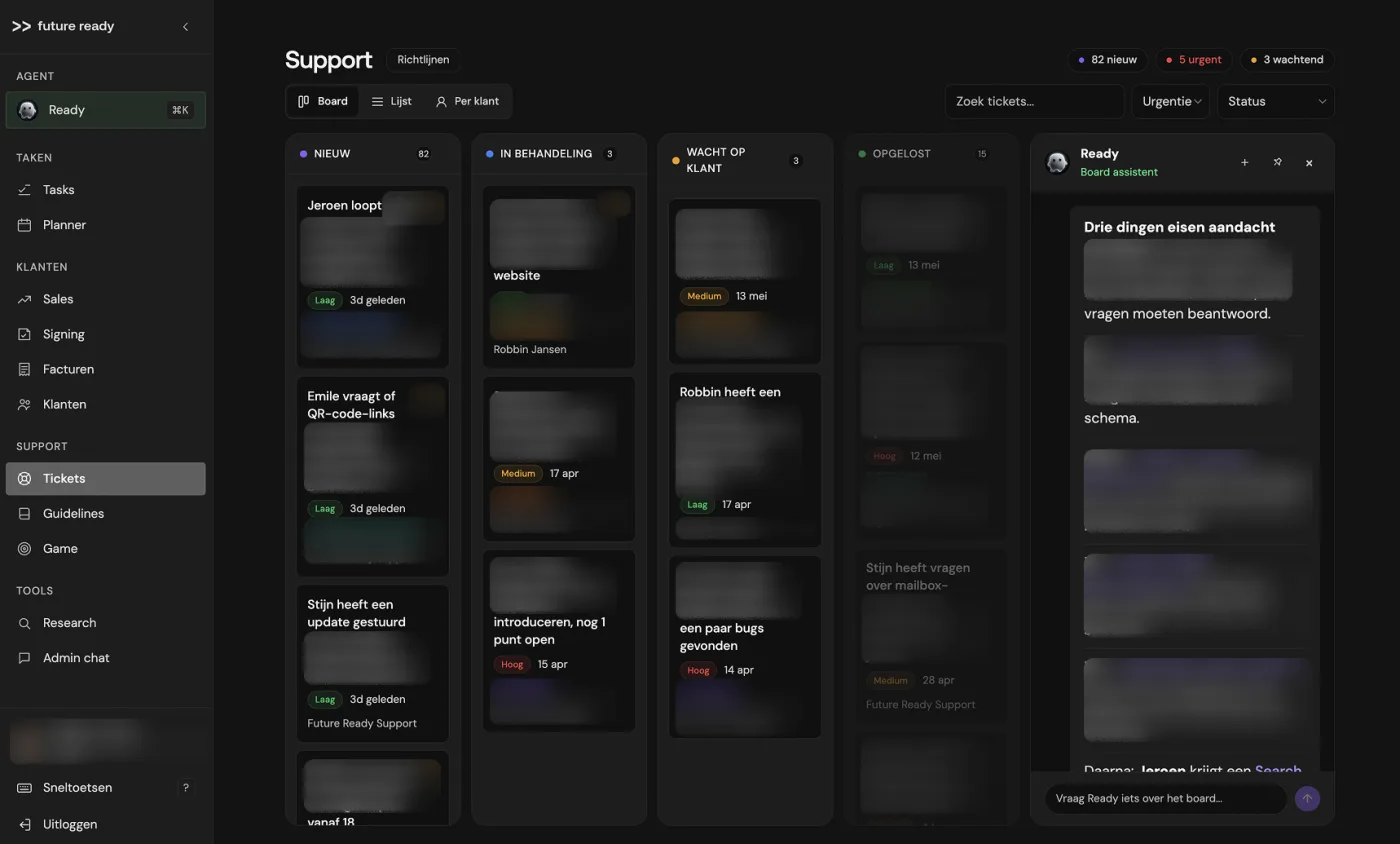Screen dimensions: 1400x844
Task: Click the Guidelines book icon
Action: coord(25,513)
